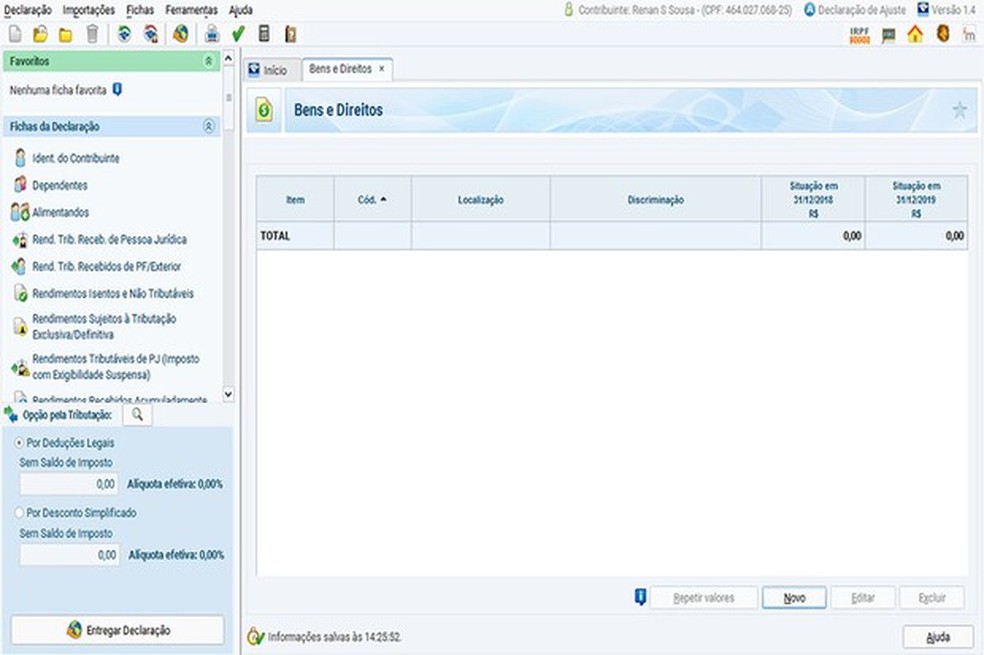Mark Bens e Direitos as favorite star
The image size is (984, 655).
point(960,110)
